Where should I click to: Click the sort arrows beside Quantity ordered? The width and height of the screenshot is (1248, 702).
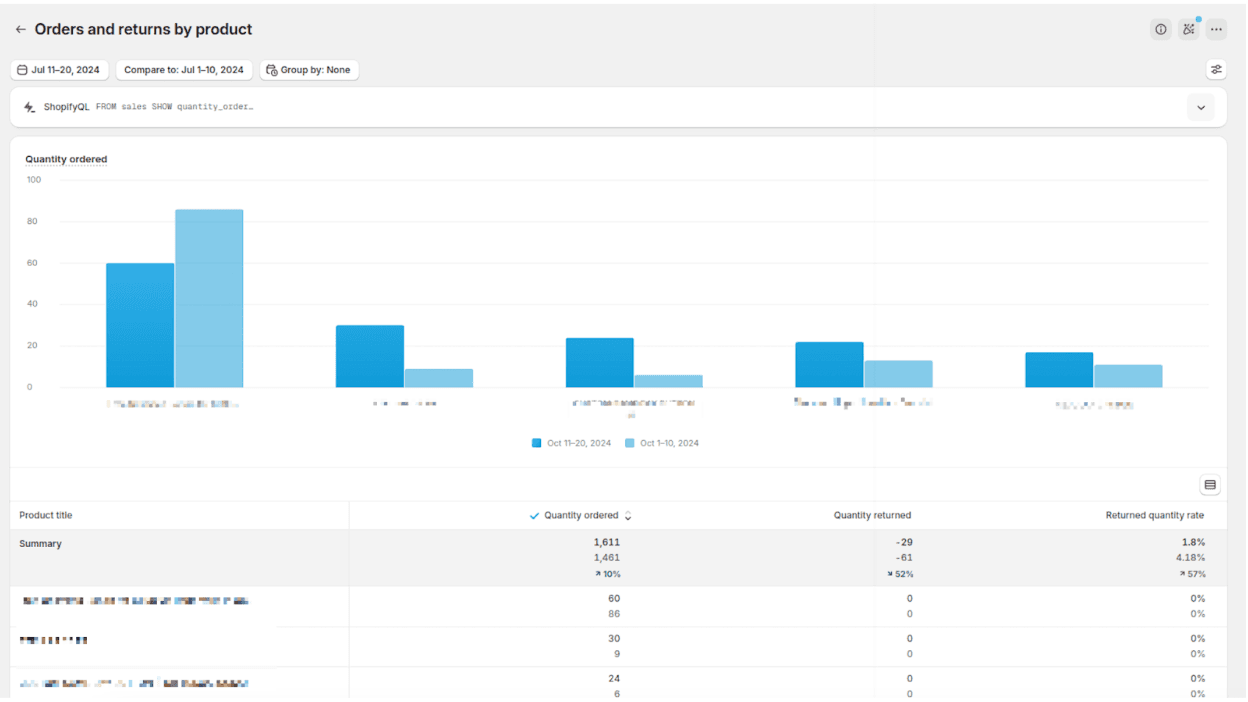click(628, 516)
